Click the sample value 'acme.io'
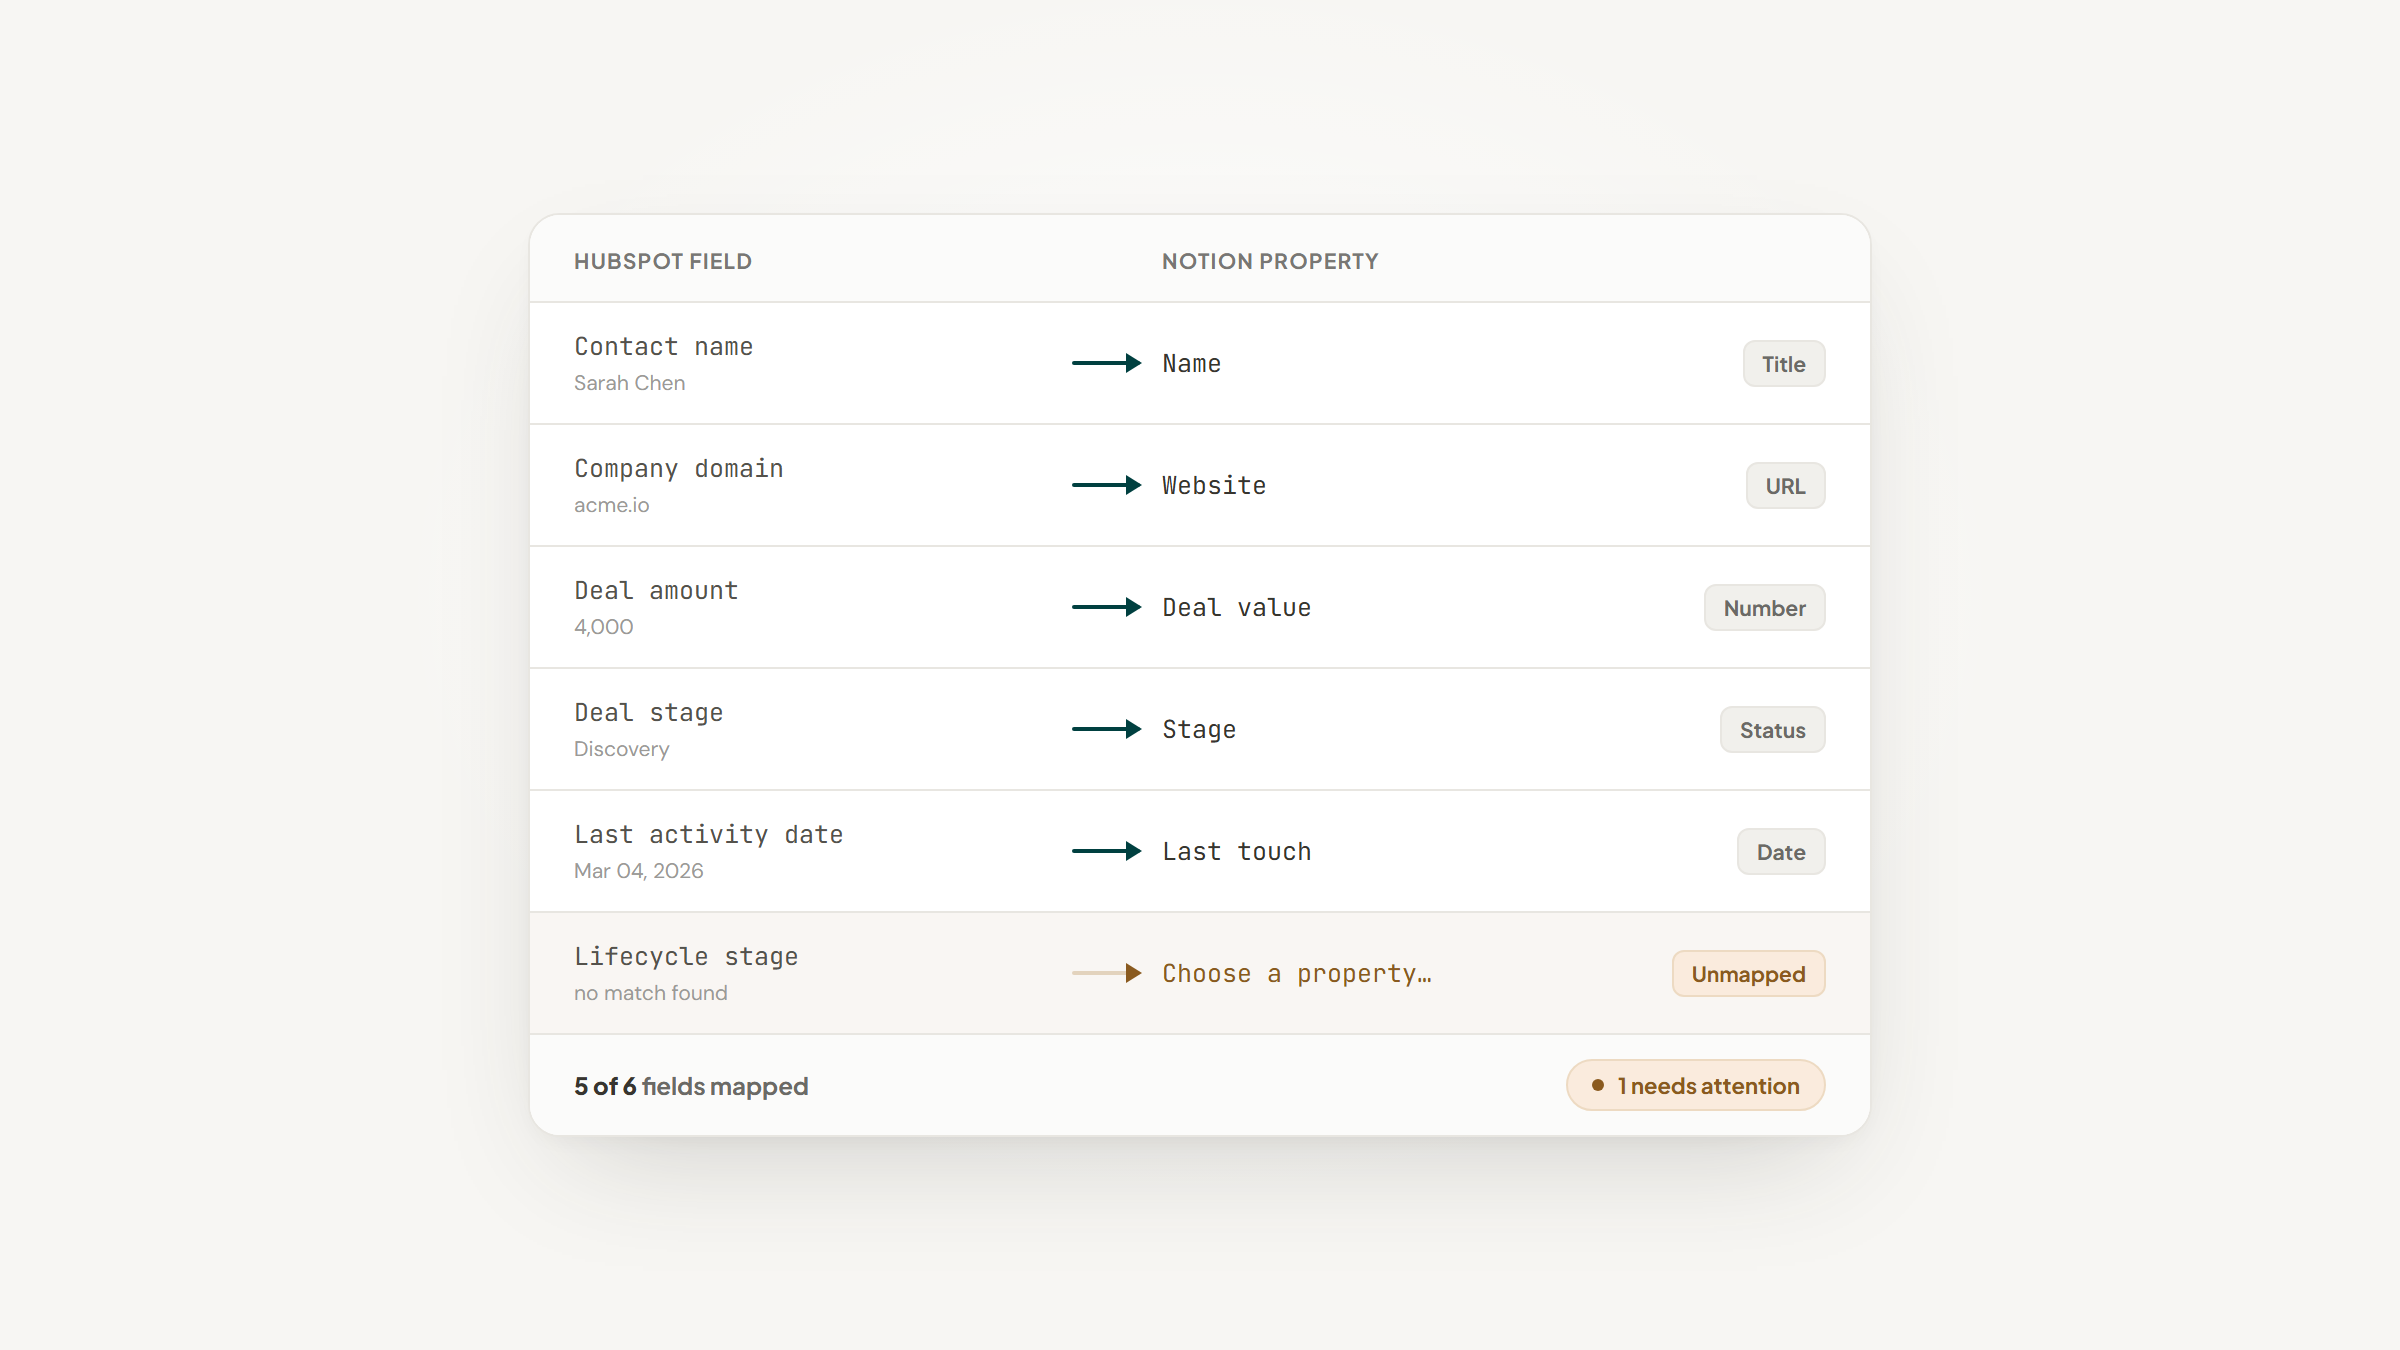The height and width of the screenshot is (1350, 2400). (611, 505)
